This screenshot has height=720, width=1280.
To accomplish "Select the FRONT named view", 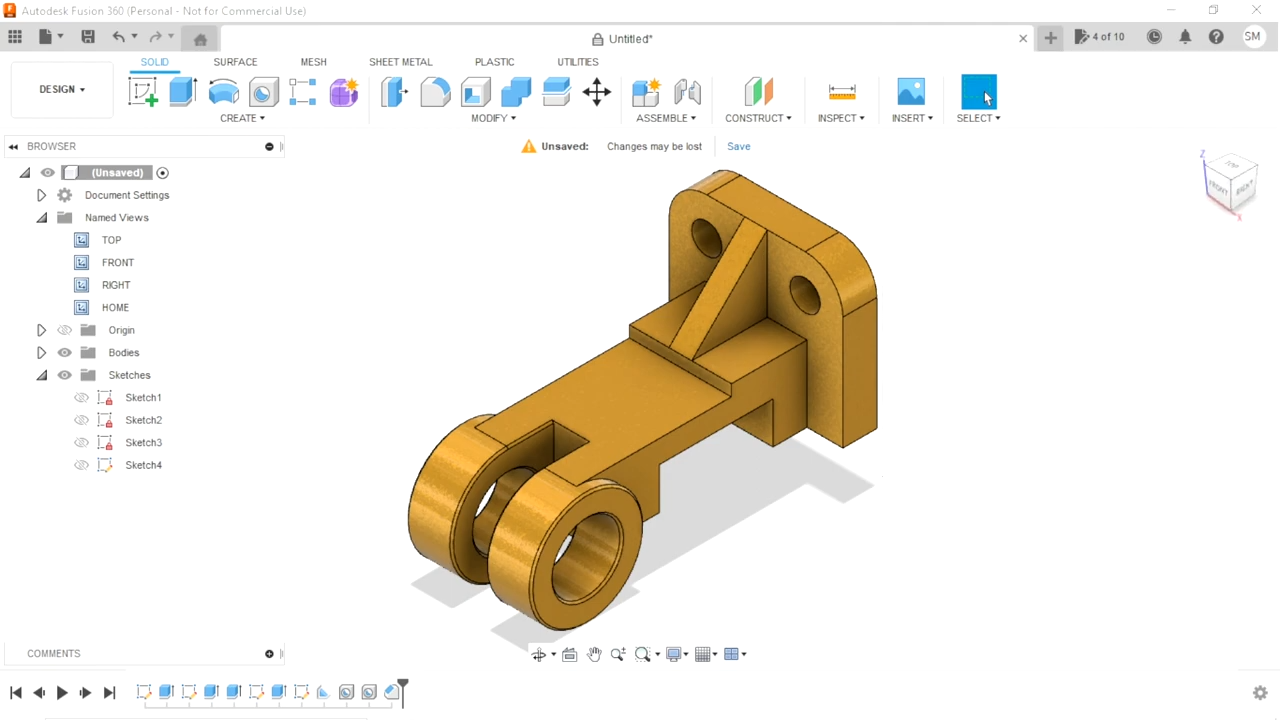I will click(x=117, y=263).
